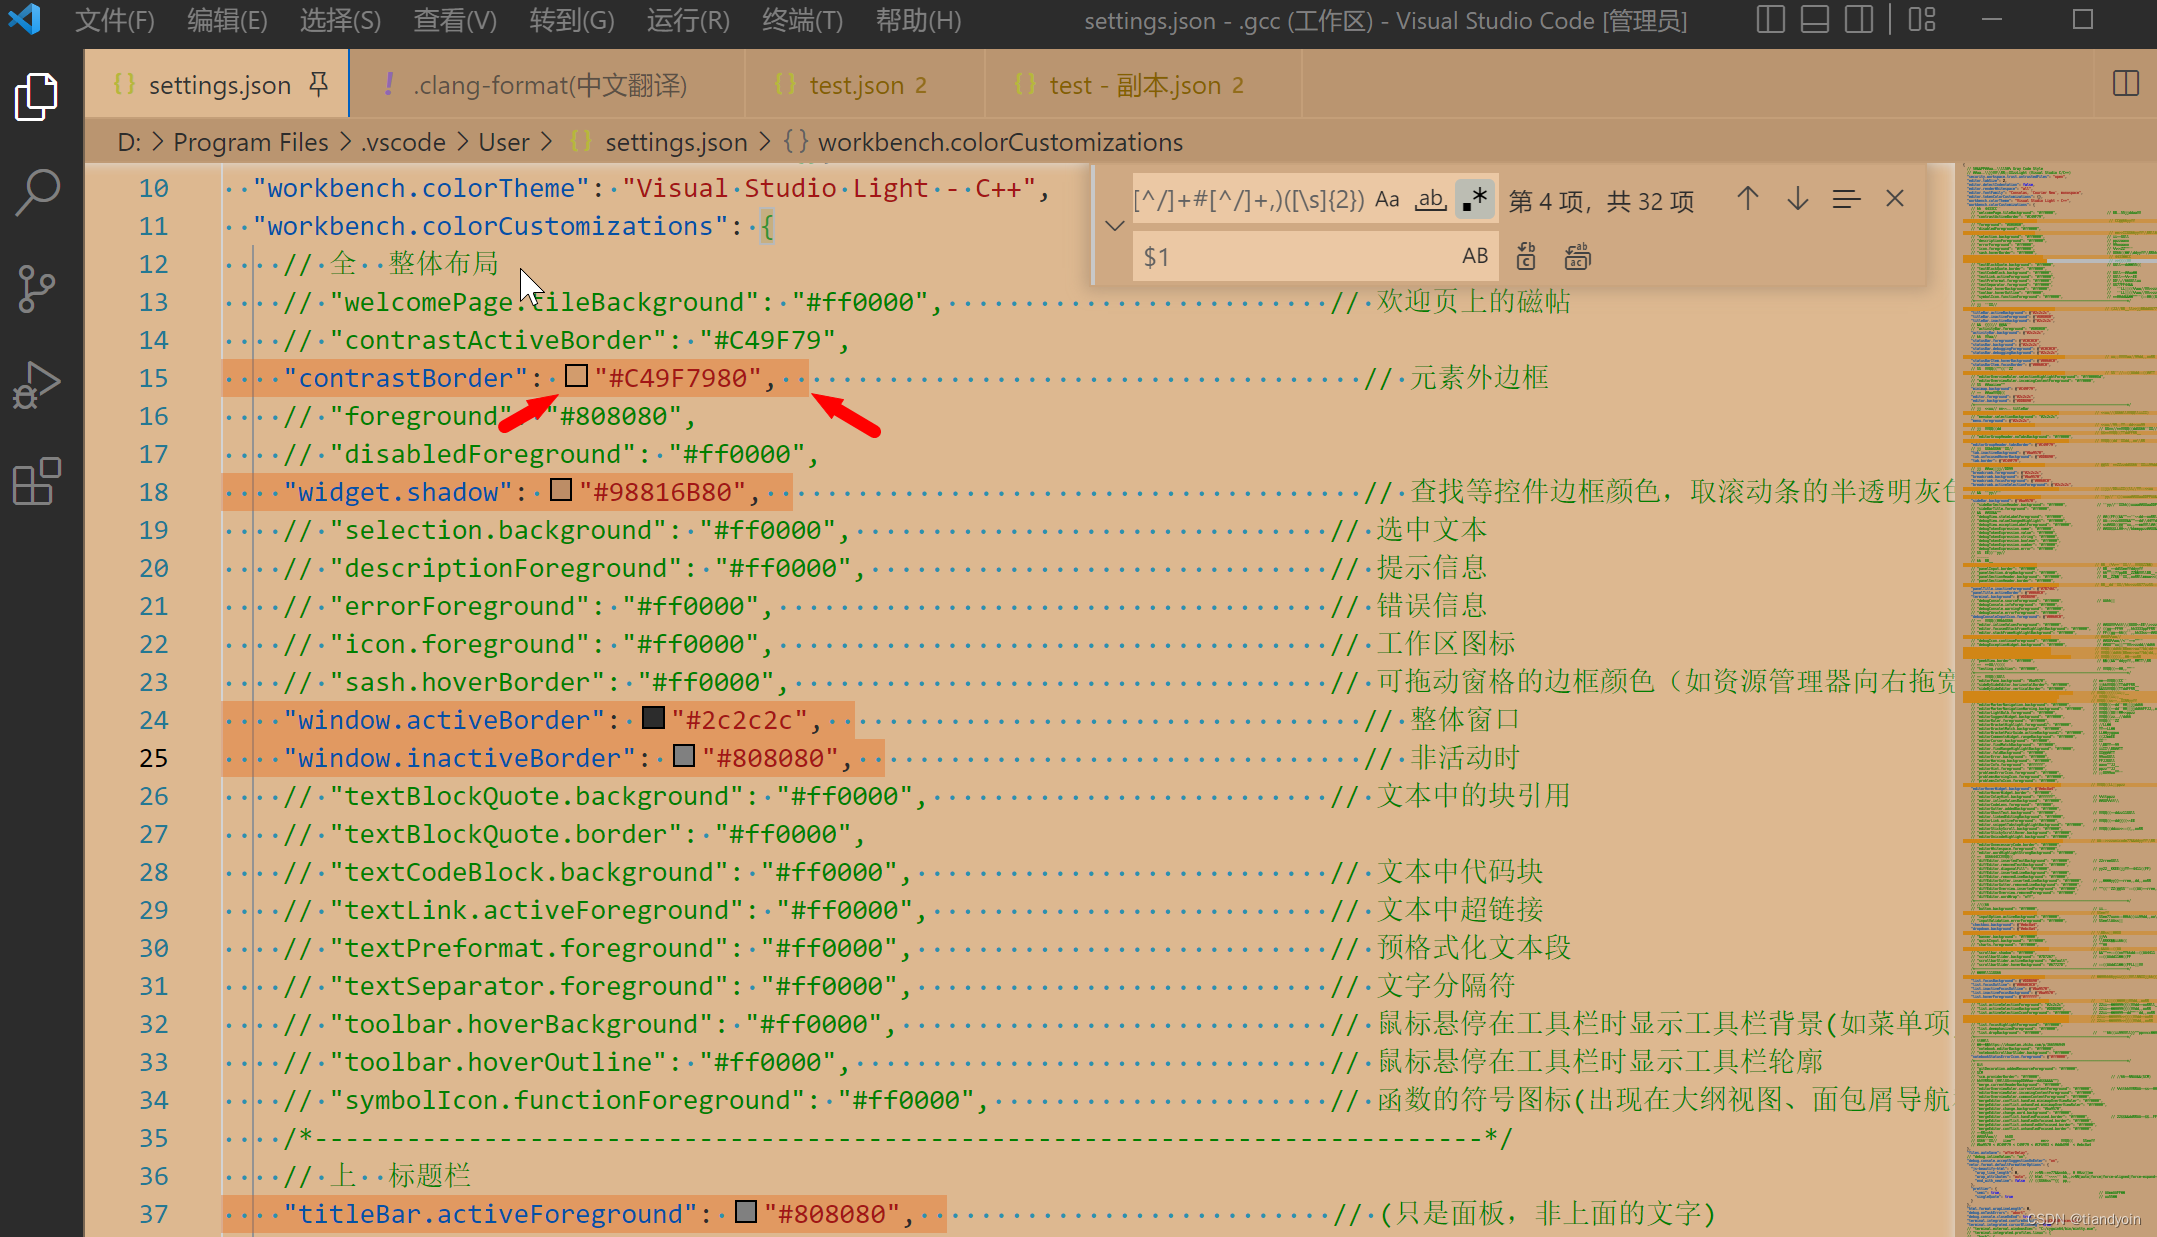Open the 终端(T) menu

point(802,20)
